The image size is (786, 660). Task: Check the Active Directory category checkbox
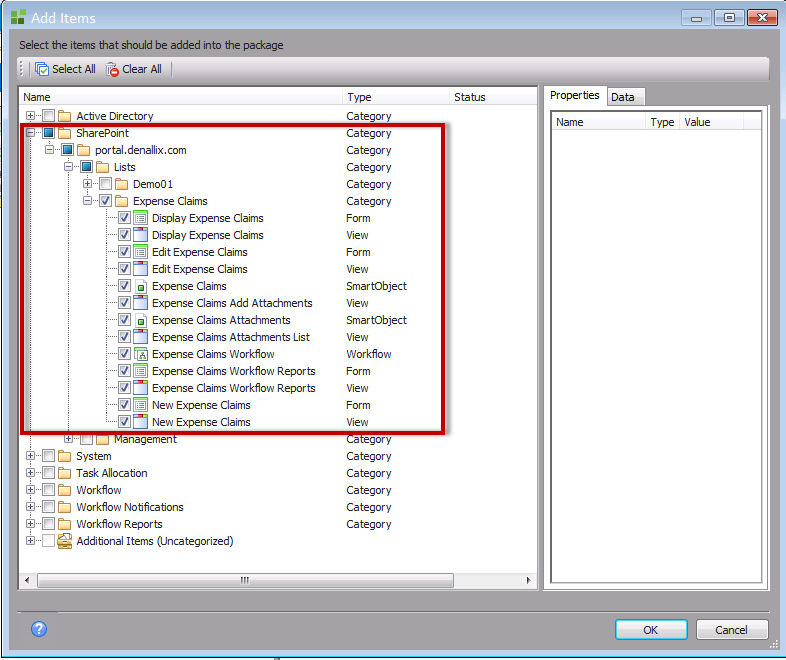coord(48,116)
